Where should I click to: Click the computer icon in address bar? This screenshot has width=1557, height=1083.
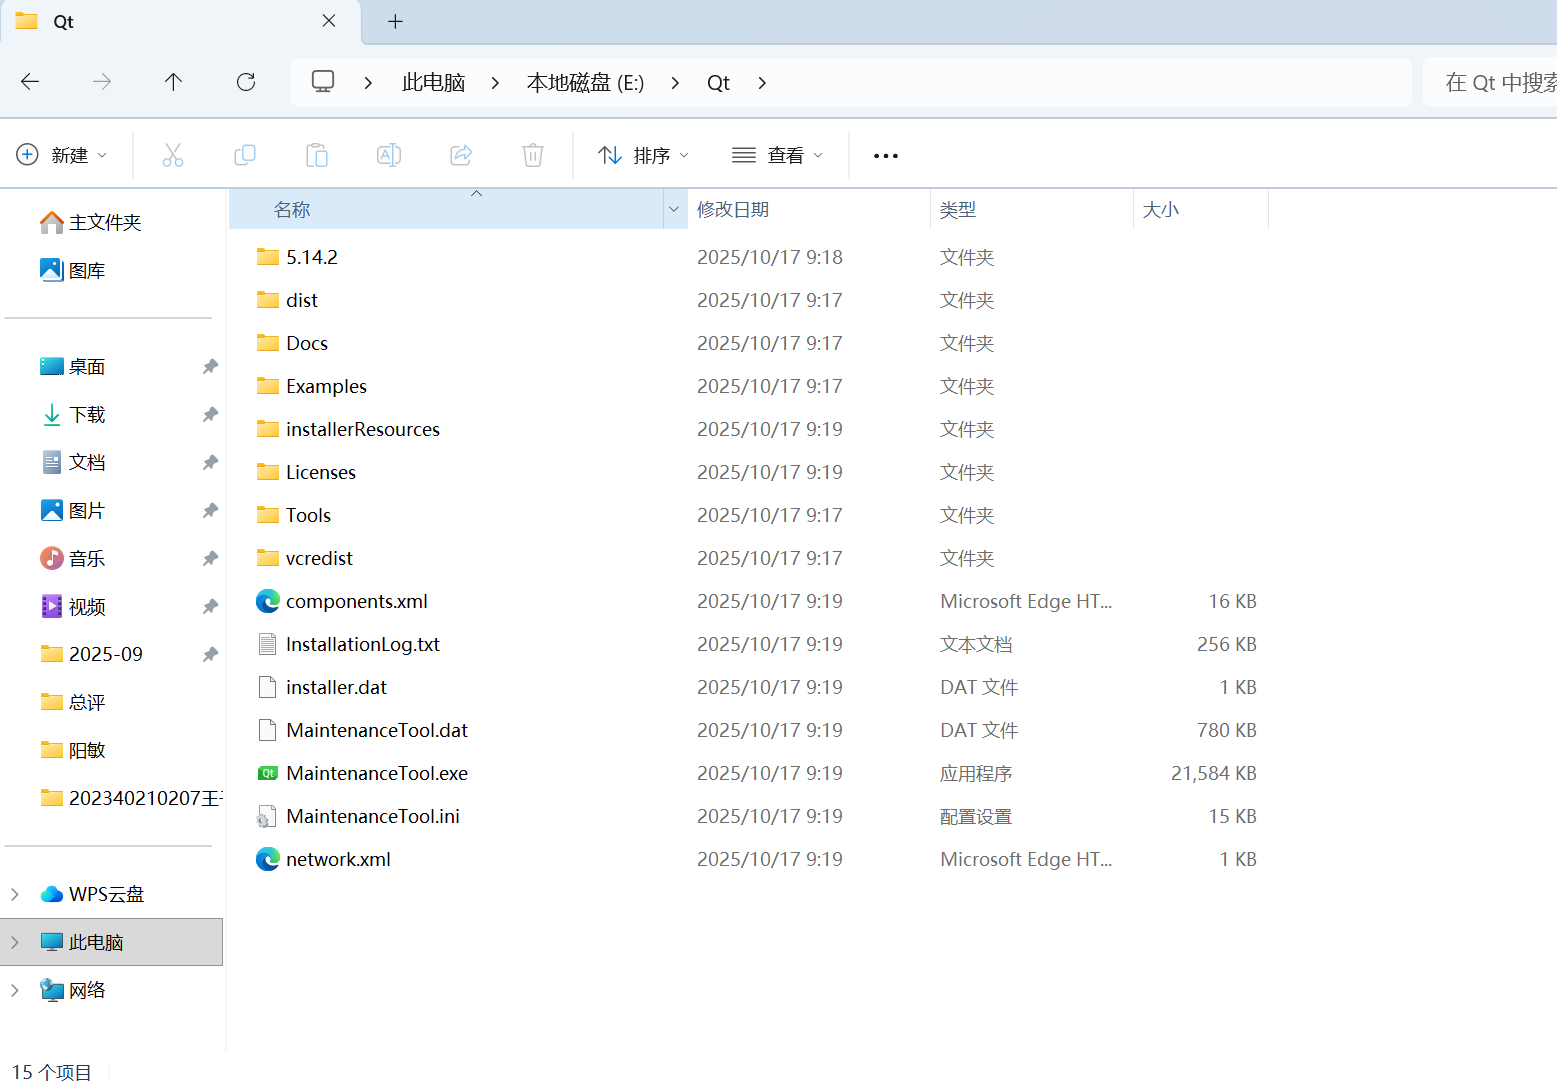pyautogui.click(x=323, y=82)
